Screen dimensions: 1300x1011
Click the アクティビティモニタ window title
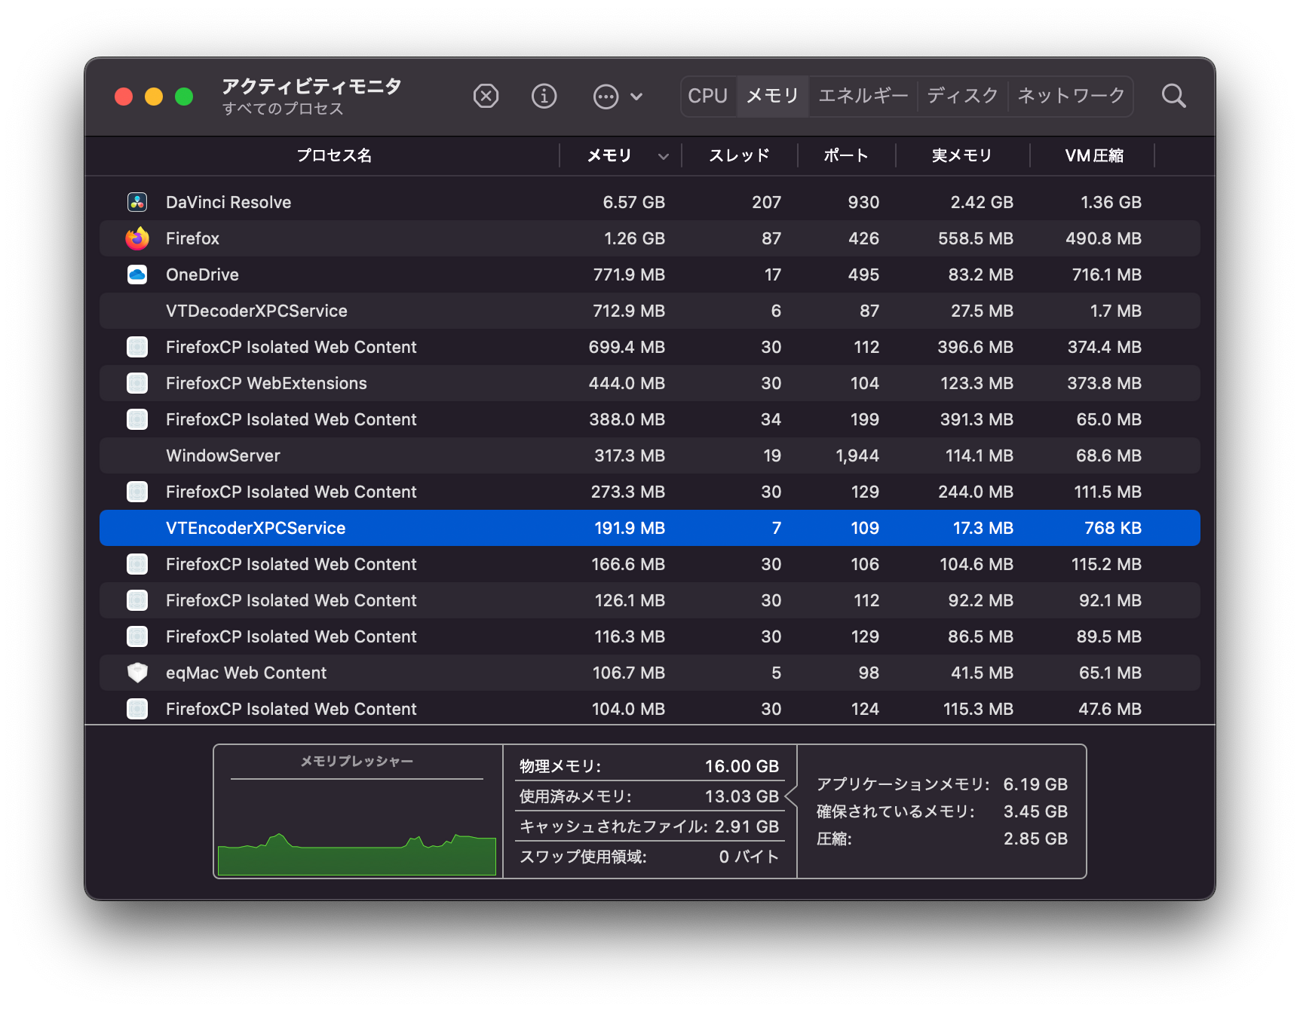[311, 86]
